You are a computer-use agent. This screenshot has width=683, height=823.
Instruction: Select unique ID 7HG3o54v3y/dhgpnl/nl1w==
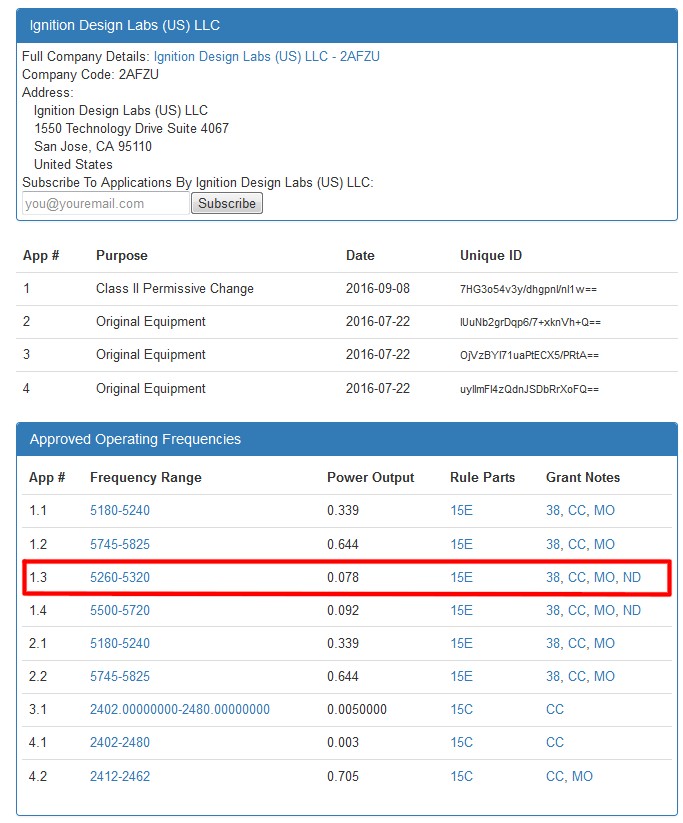[528, 289]
